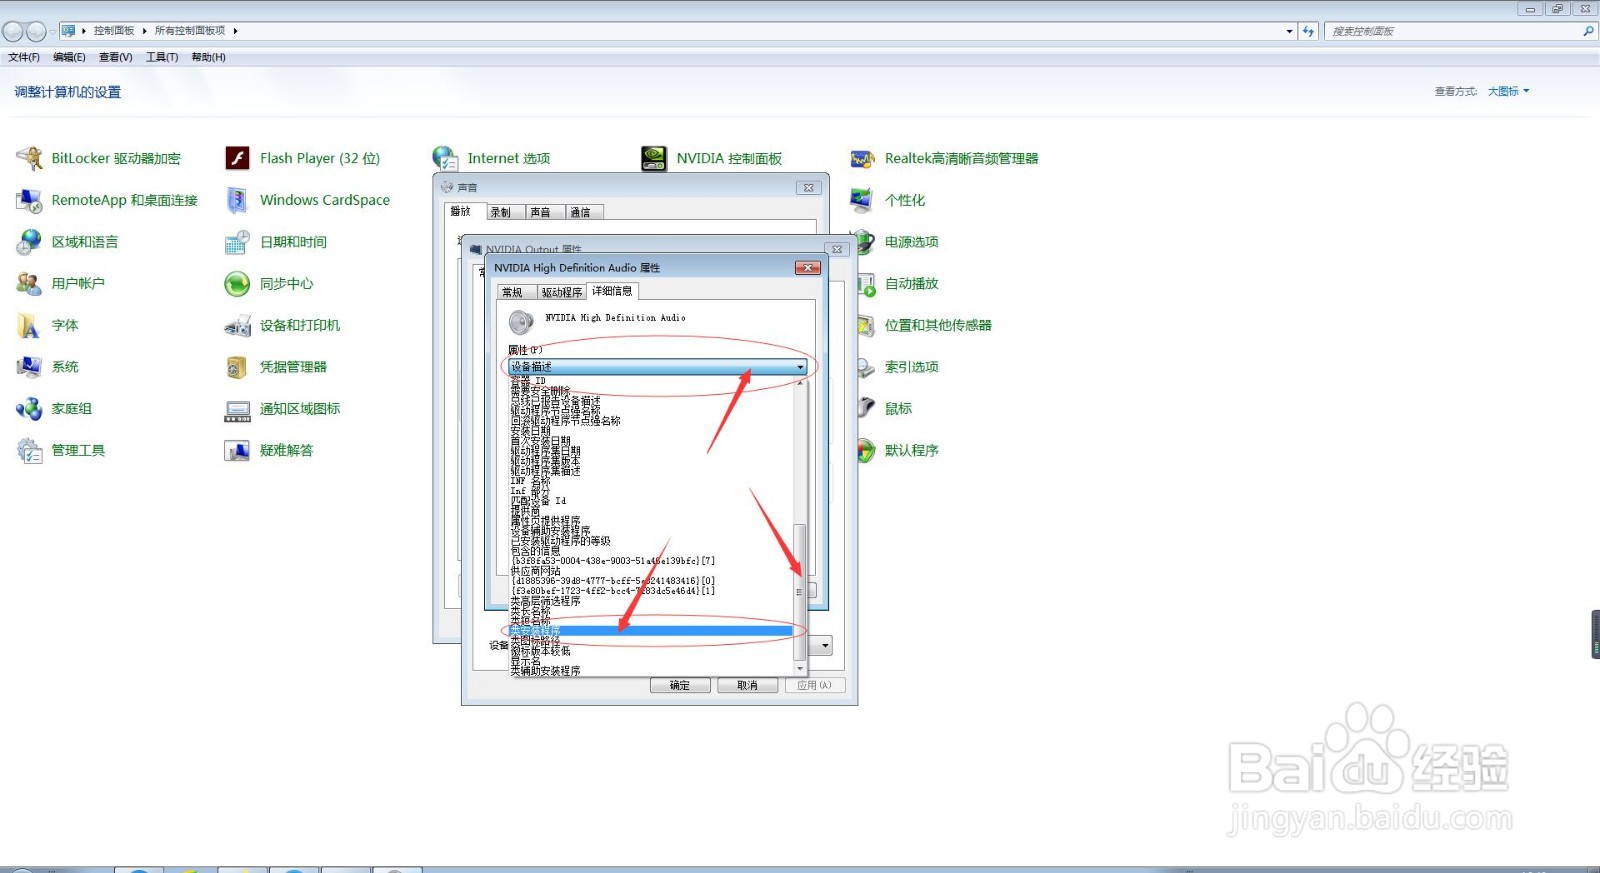1600x873 pixels.
Task: Open the 大图标 view mode dropdown
Action: pyautogui.click(x=1508, y=91)
